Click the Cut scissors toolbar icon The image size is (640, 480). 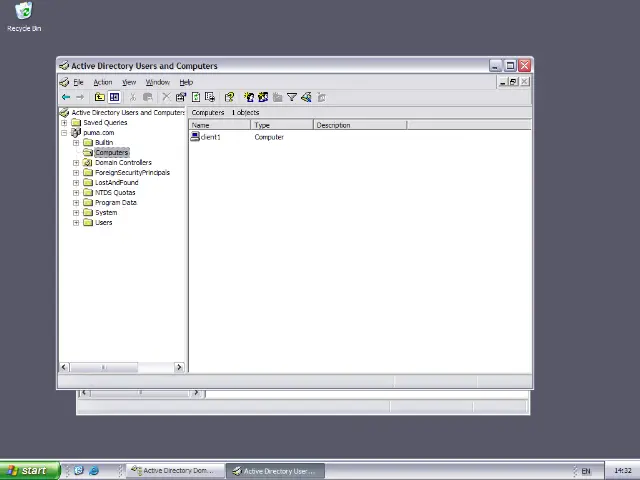point(133,97)
